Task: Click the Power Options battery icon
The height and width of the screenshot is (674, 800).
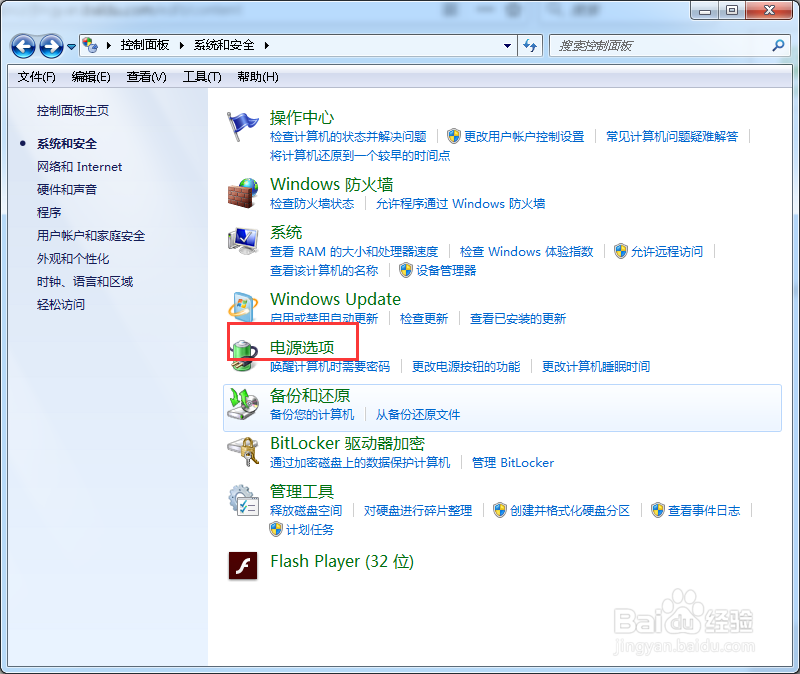Action: coord(244,355)
